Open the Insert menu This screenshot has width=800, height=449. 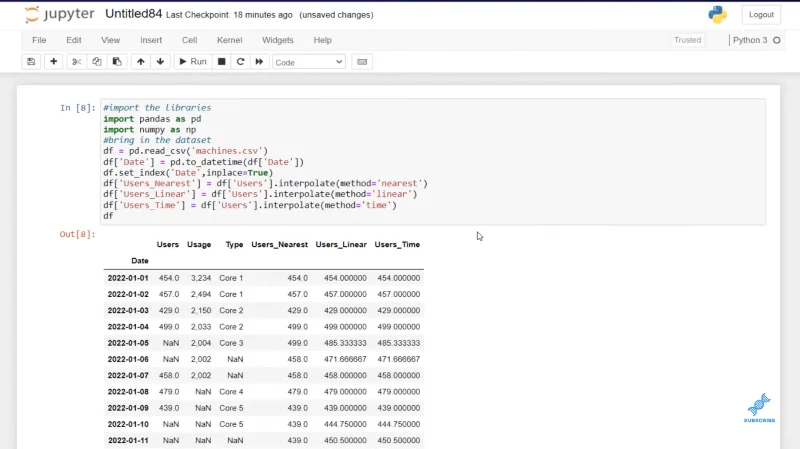coord(151,40)
